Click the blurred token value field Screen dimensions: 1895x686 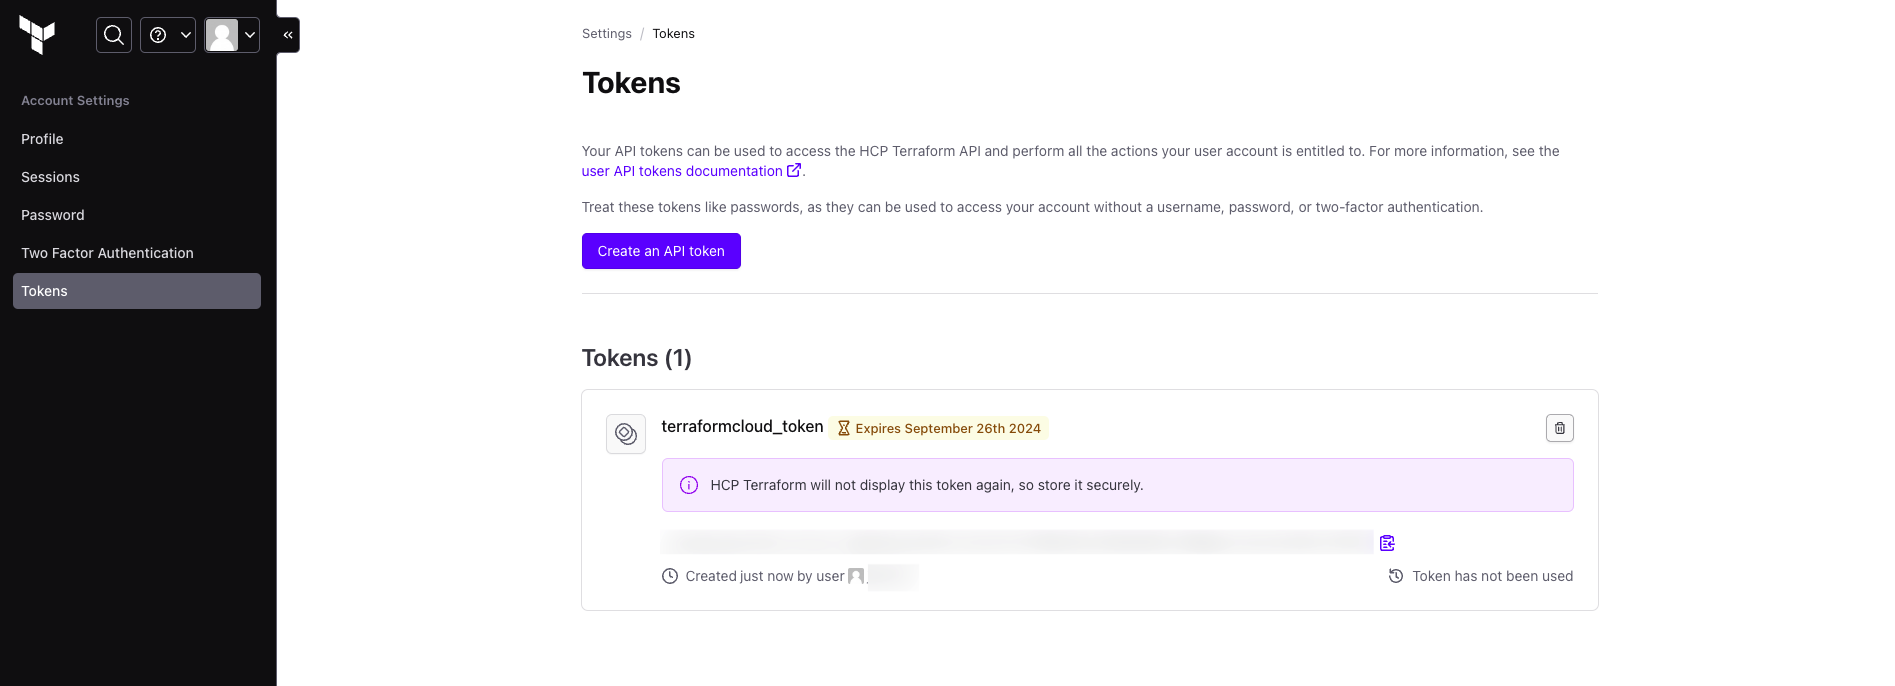point(1017,542)
